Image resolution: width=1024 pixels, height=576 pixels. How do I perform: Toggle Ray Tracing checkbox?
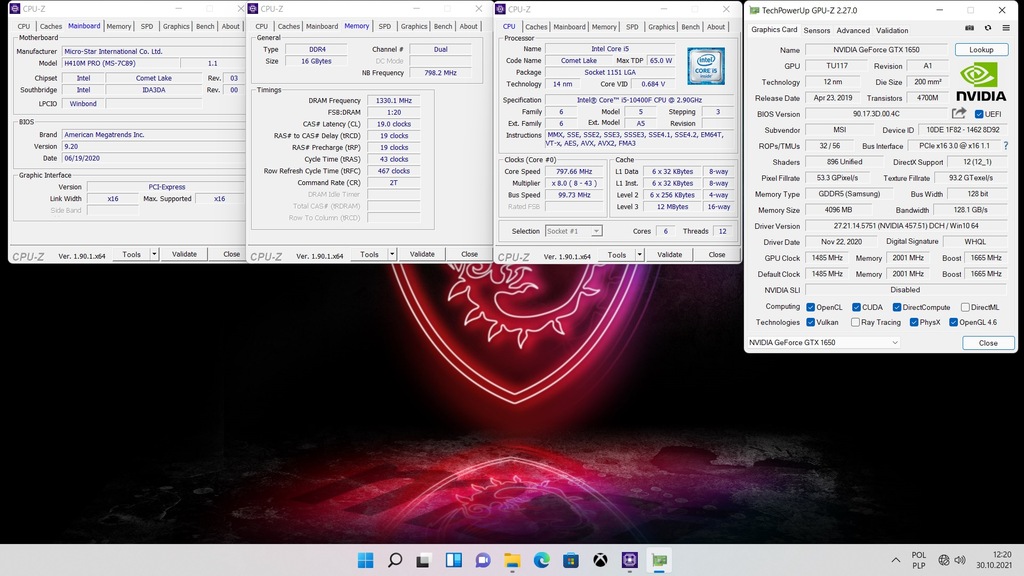point(855,322)
